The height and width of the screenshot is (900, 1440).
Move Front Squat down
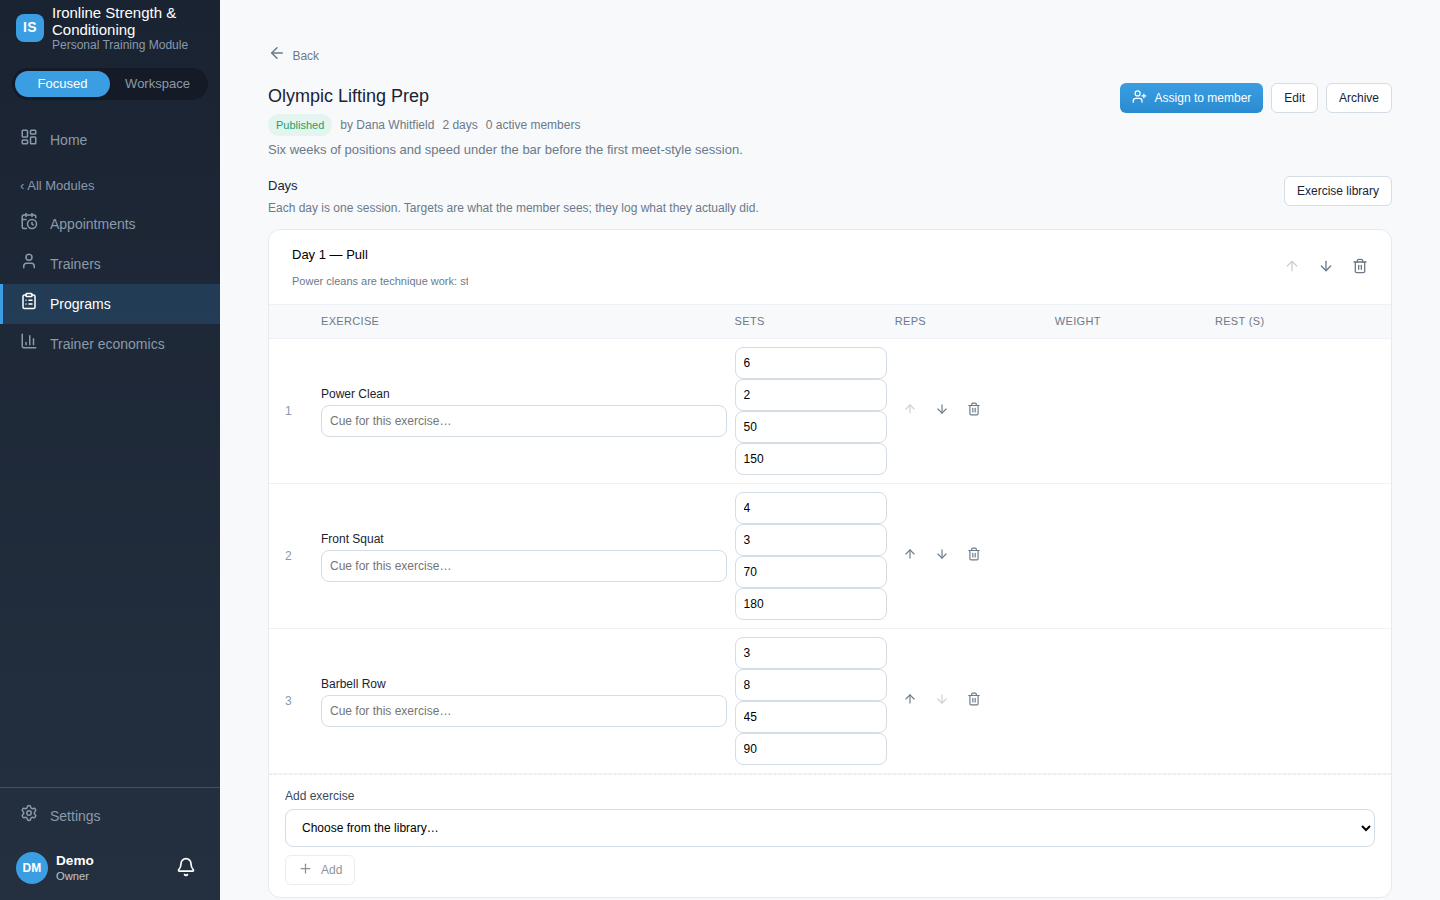coord(942,554)
